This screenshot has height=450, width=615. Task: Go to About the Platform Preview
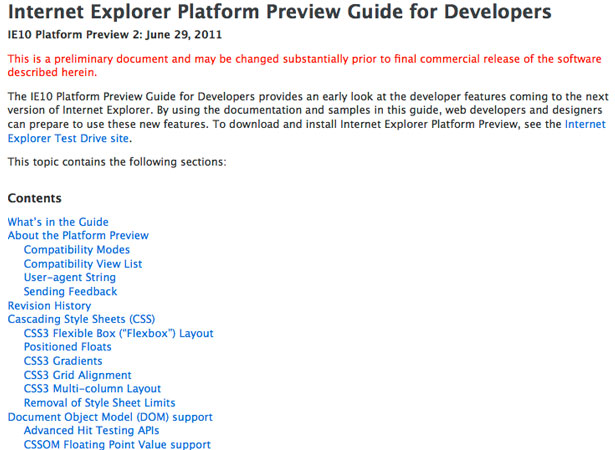click(x=78, y=235)
